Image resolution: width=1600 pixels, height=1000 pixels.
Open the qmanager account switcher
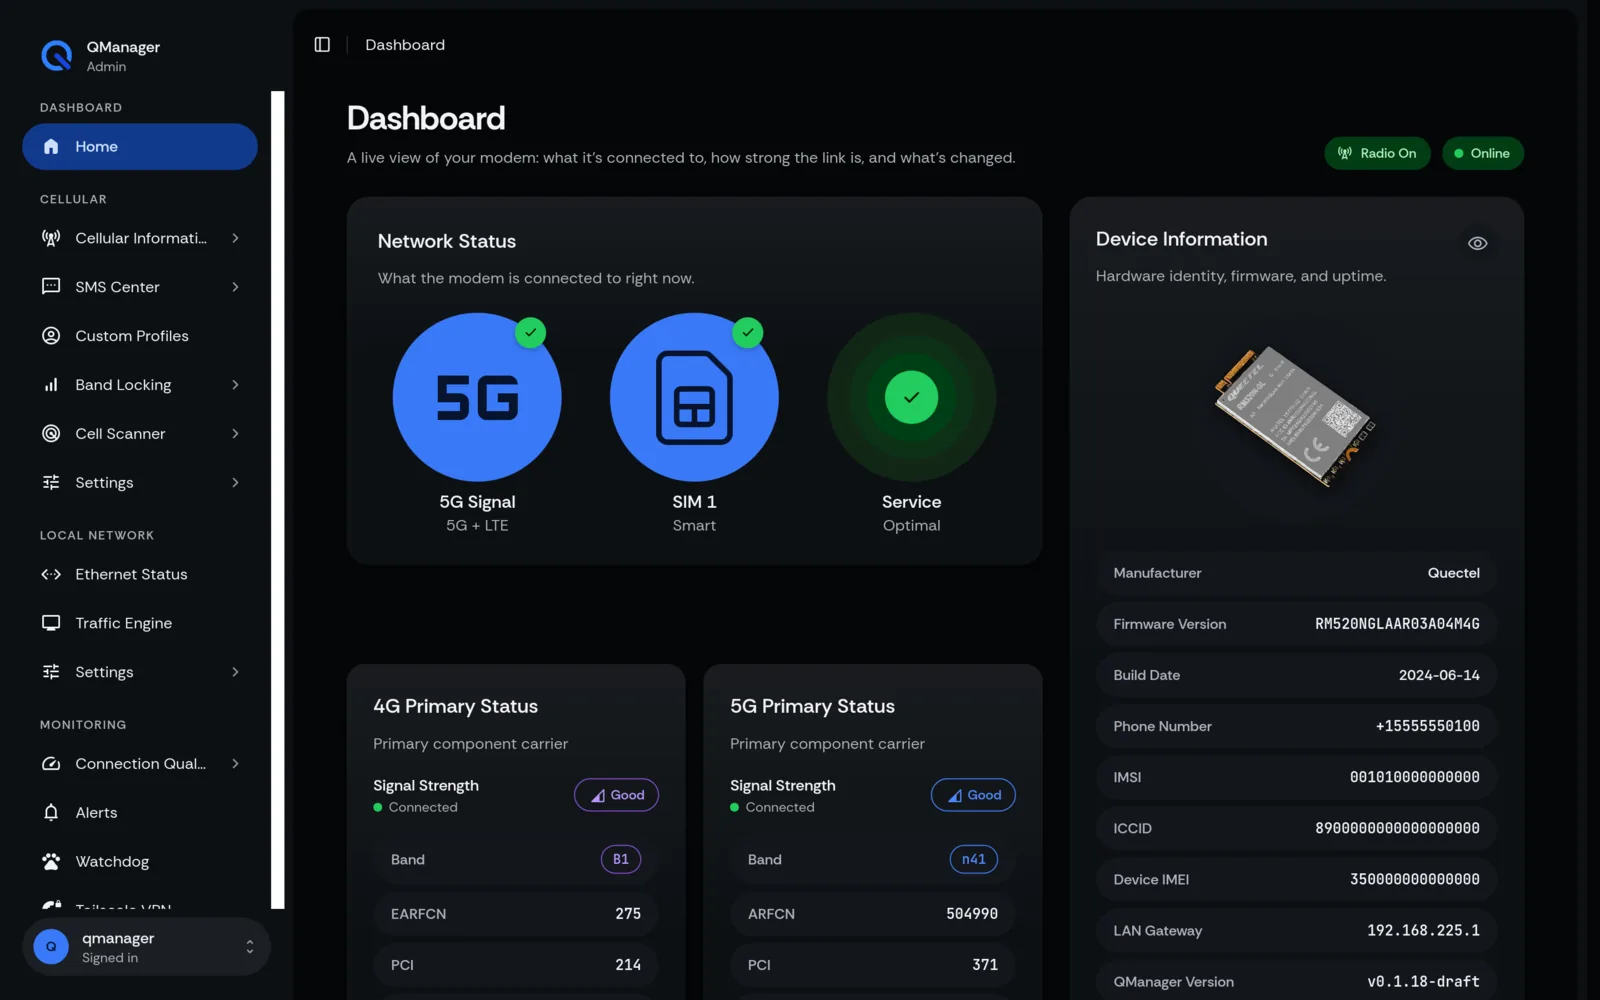point(146,947)
